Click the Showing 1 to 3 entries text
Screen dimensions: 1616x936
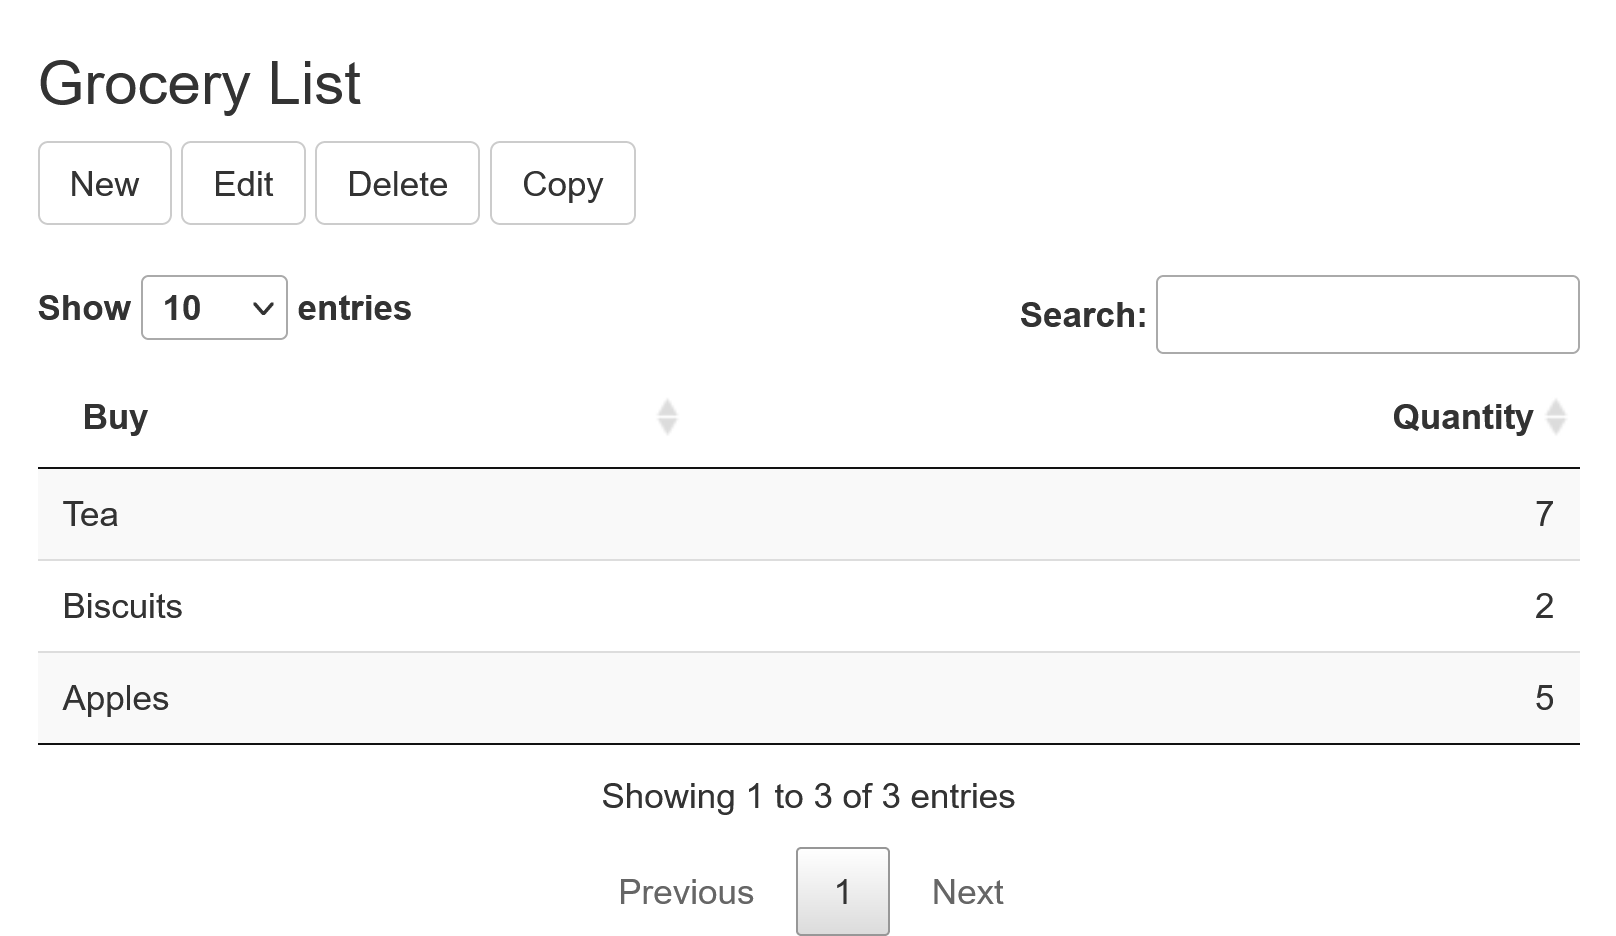[808, 796]
